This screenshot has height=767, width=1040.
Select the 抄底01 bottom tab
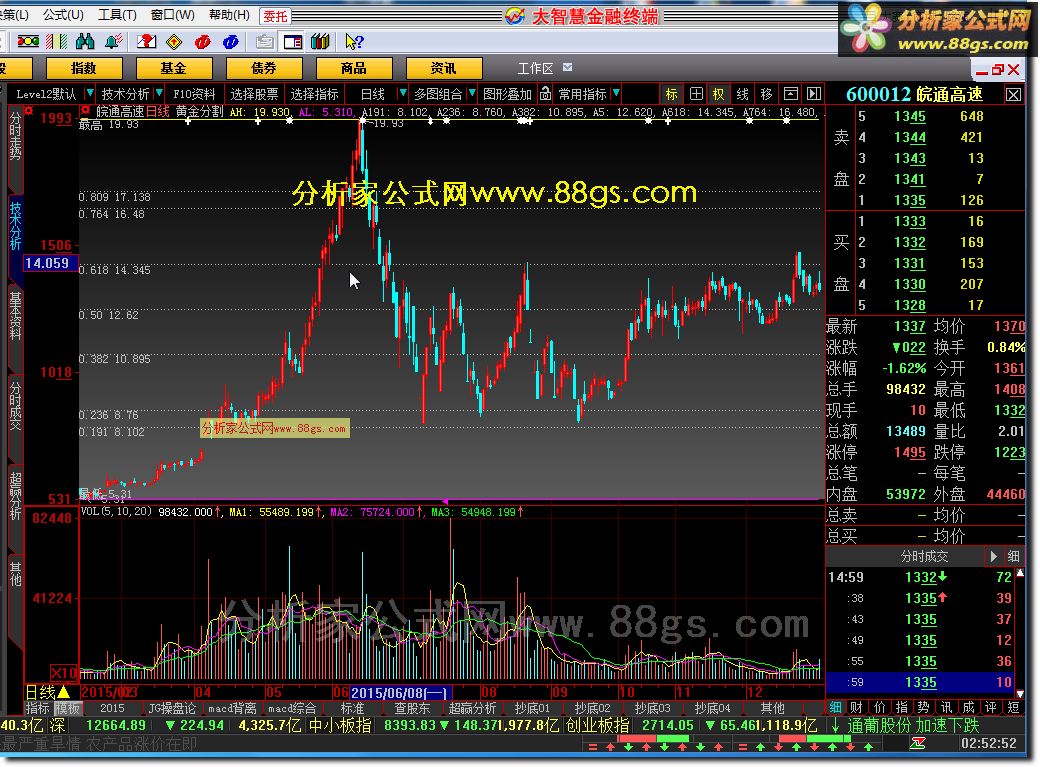pos(532,708)
